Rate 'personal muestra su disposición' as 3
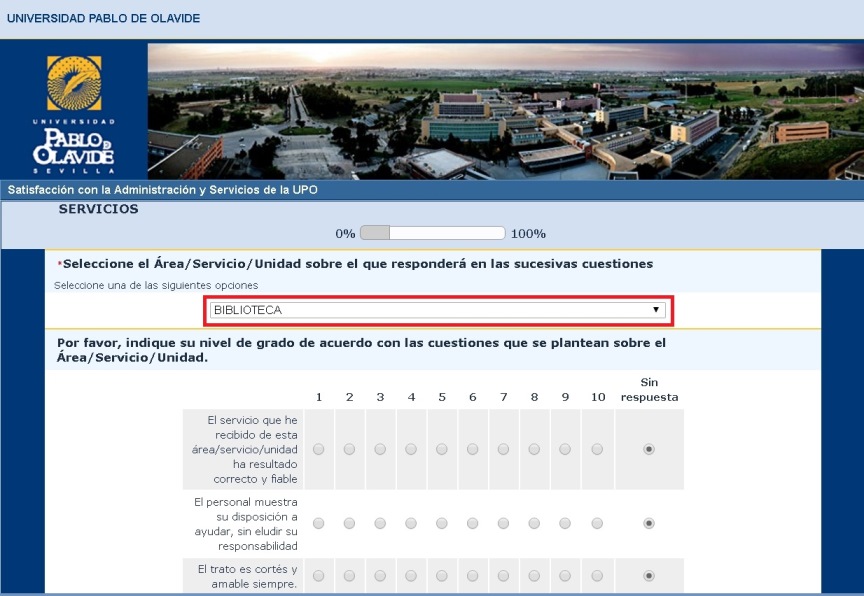864x596 pixels. 380,523
